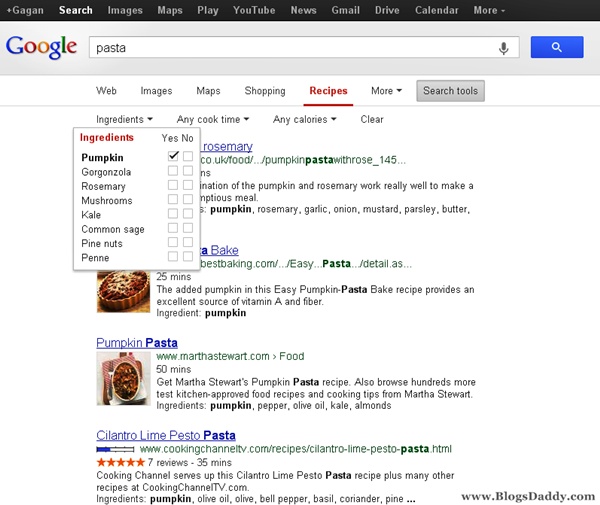Open the Cilantro Lime Pesto Pasta link
This screenshot has height=505, width=600.
click(166, 435)
